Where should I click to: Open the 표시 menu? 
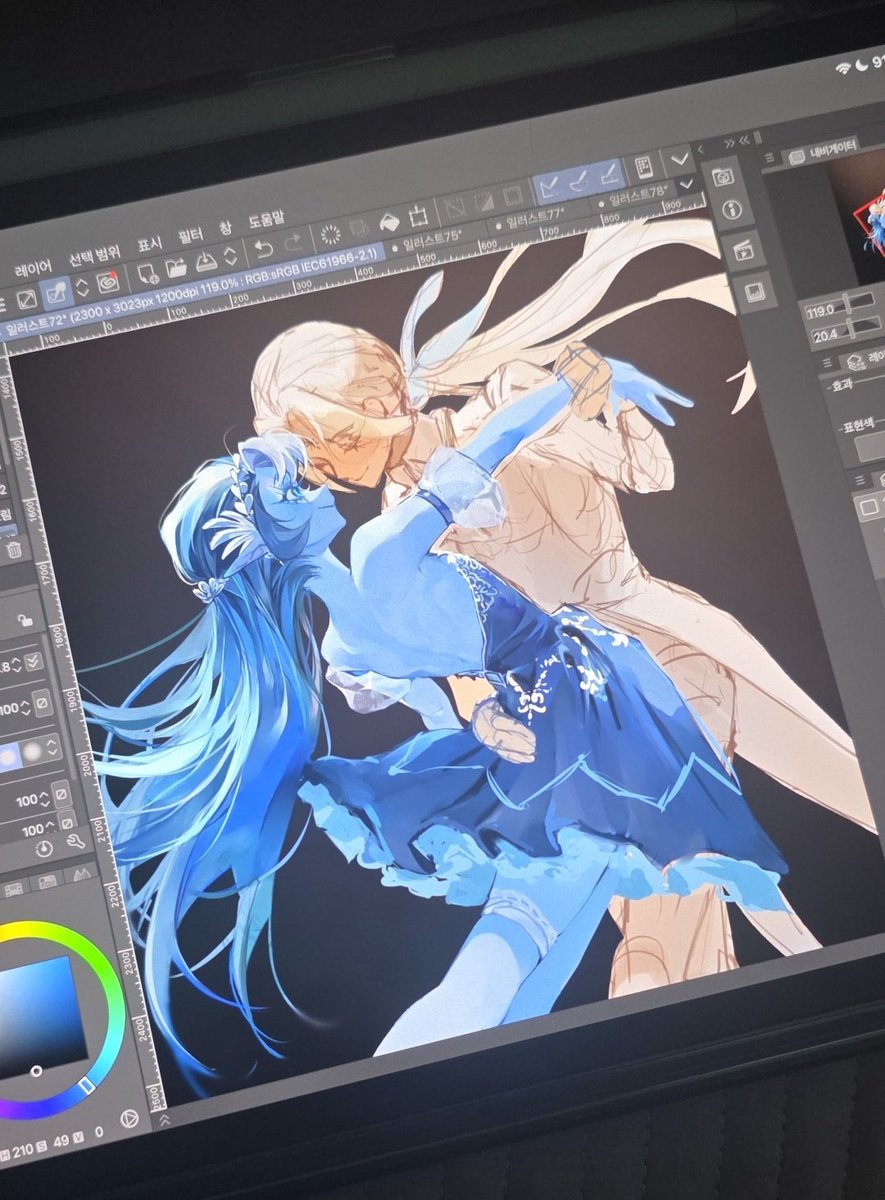click(150, 245)
